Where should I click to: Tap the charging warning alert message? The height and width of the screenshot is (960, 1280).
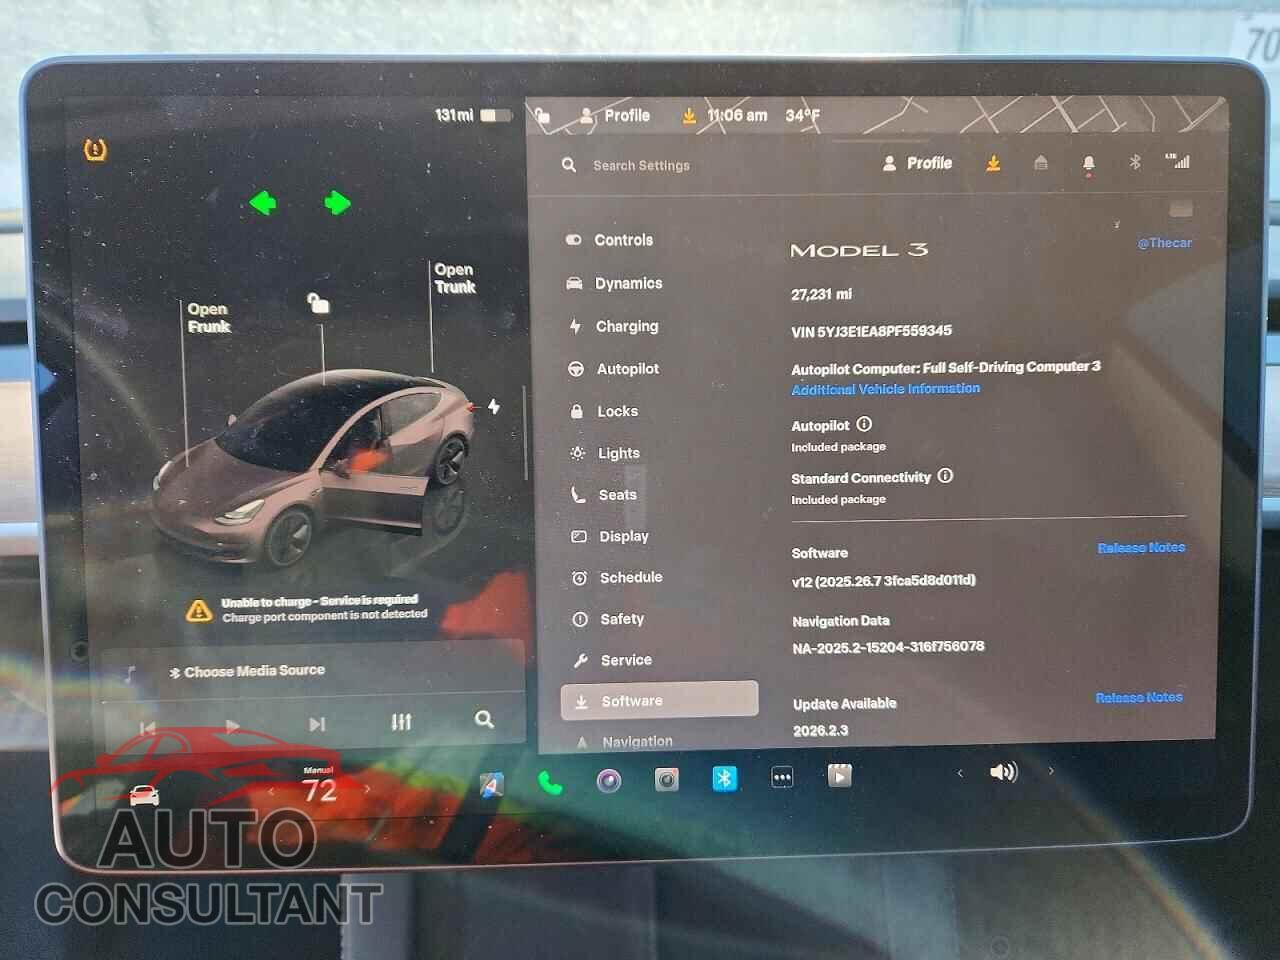(309, 608)
